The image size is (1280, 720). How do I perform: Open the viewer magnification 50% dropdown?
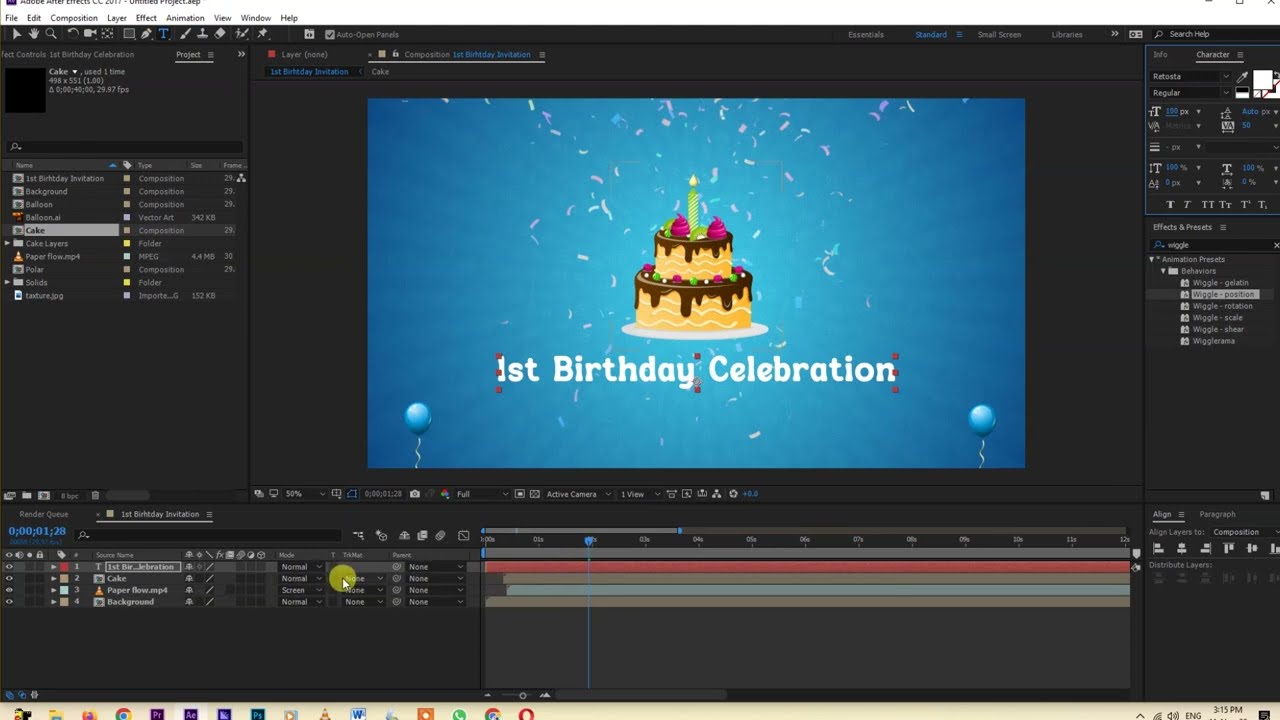pos(304,494)
